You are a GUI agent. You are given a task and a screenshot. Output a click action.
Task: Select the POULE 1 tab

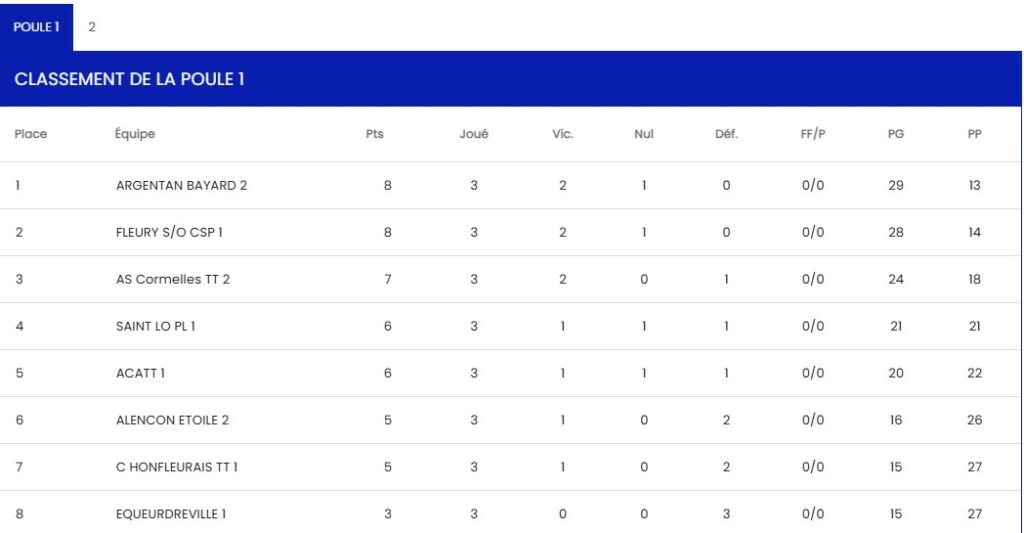pyautogui.click(x=36, y=27)
